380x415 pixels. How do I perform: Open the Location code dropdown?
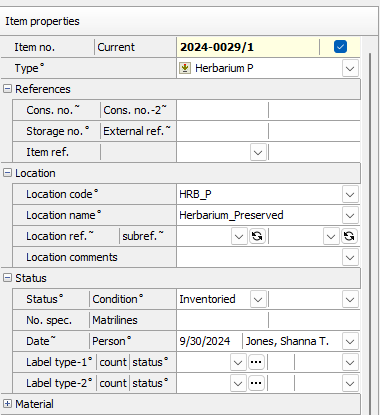[350, 194]
